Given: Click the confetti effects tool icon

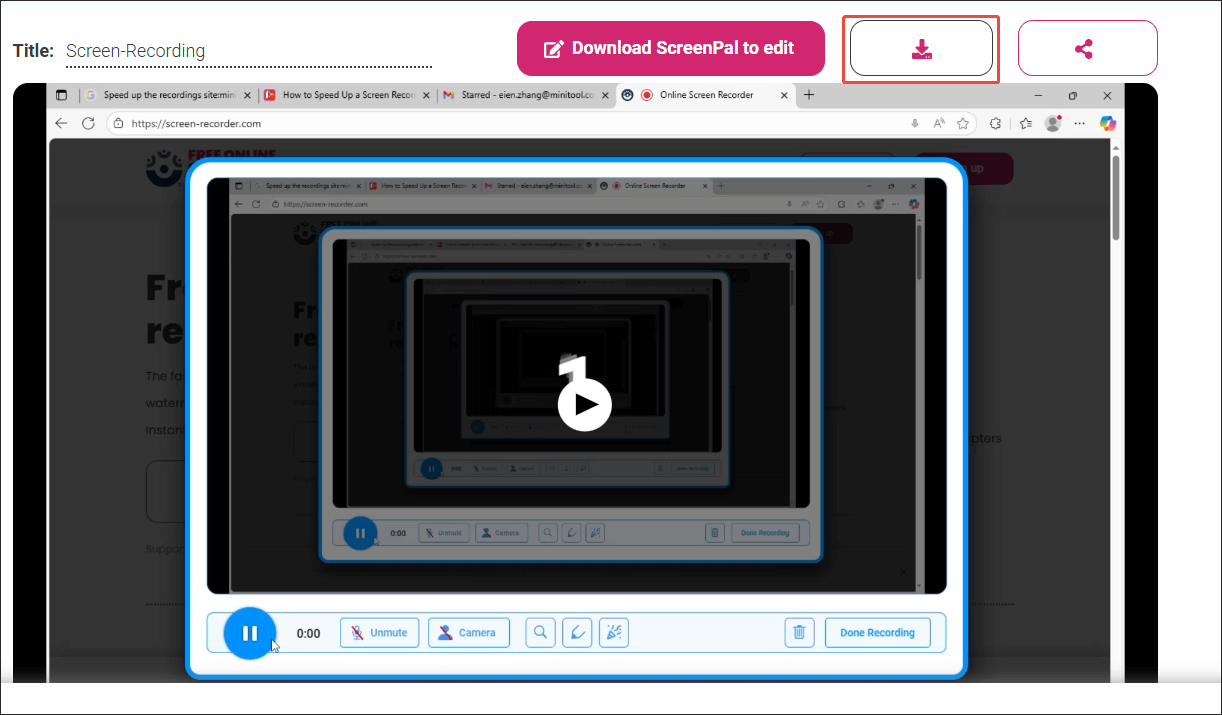Looking at the screenshot, I should 613,633.
